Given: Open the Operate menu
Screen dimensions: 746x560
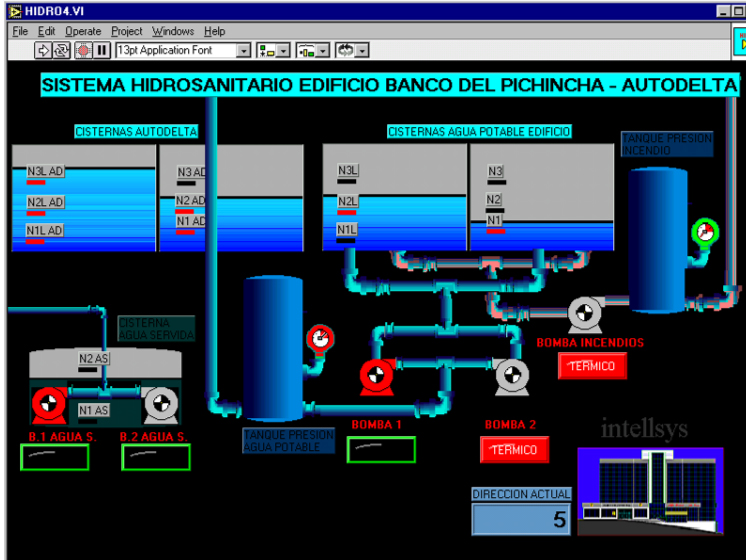Looking at the screenshot, I should click(83, 31).
